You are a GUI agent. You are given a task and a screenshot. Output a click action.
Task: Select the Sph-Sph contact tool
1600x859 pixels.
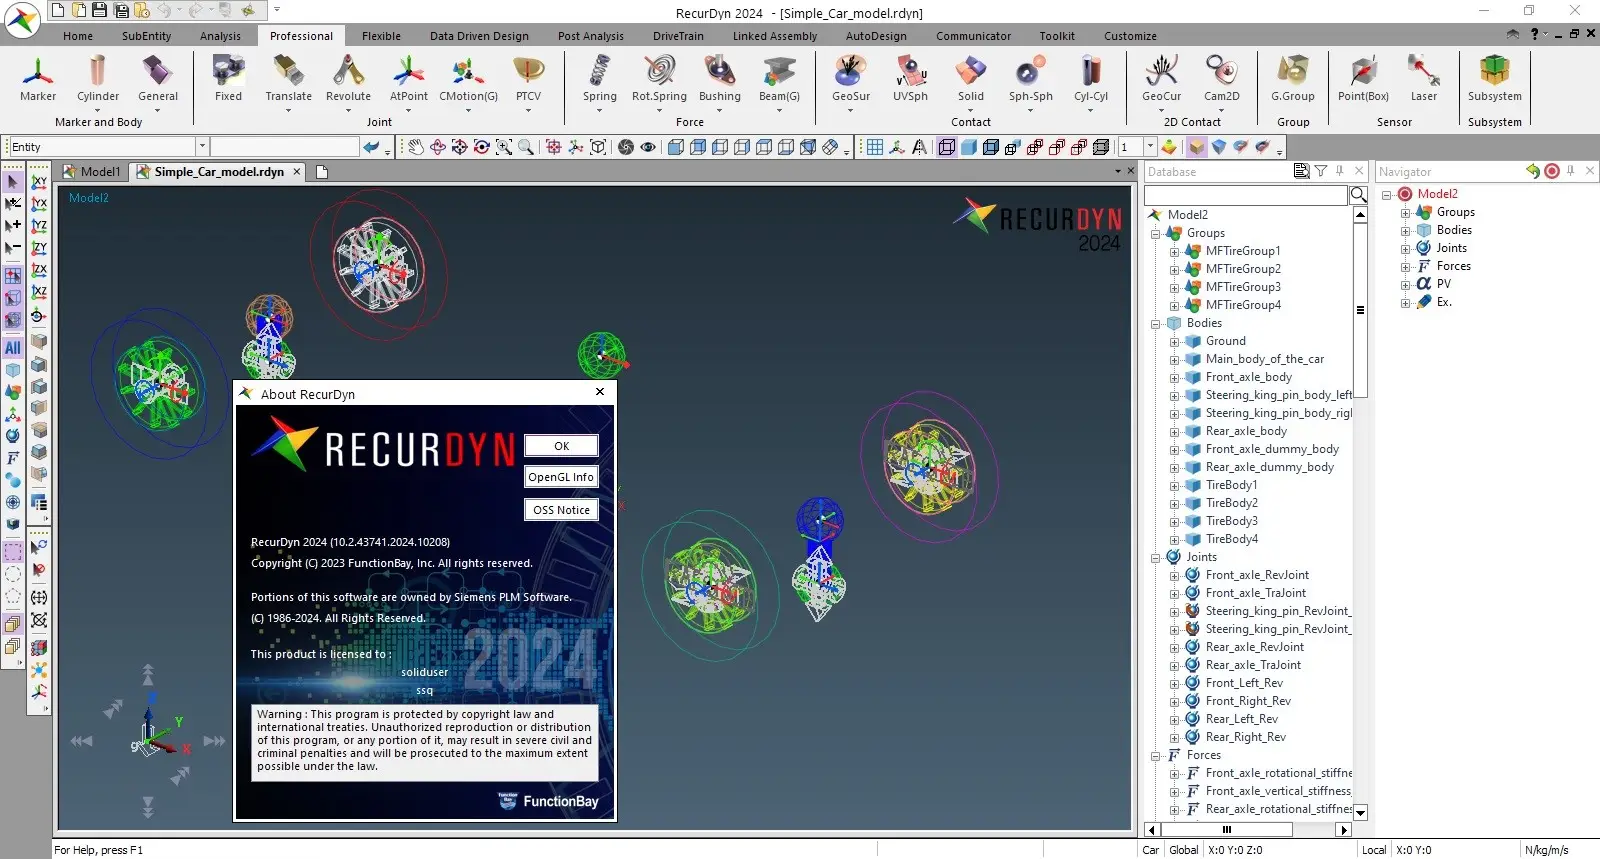tap(1030, 79)
